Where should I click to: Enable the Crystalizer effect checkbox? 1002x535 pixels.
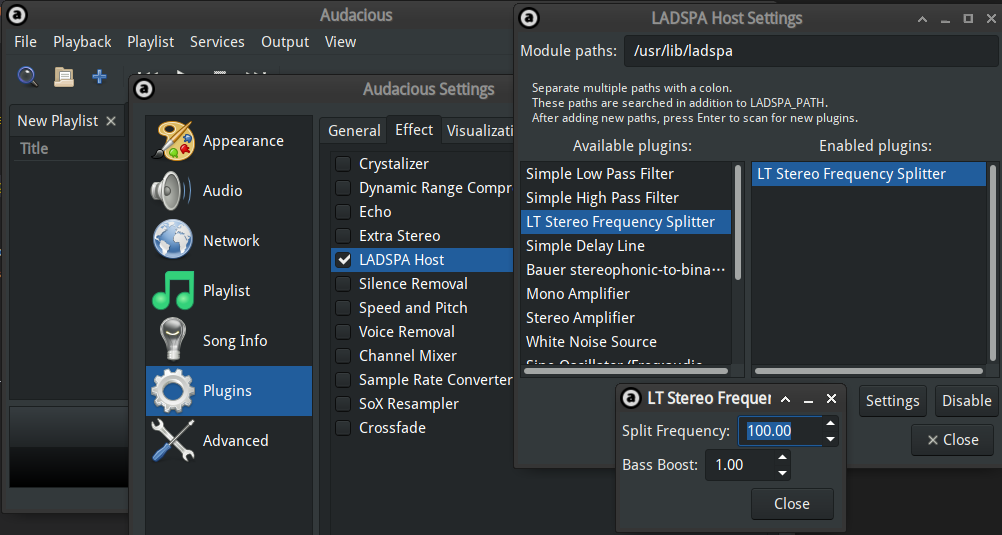click(x=343, y=164)
